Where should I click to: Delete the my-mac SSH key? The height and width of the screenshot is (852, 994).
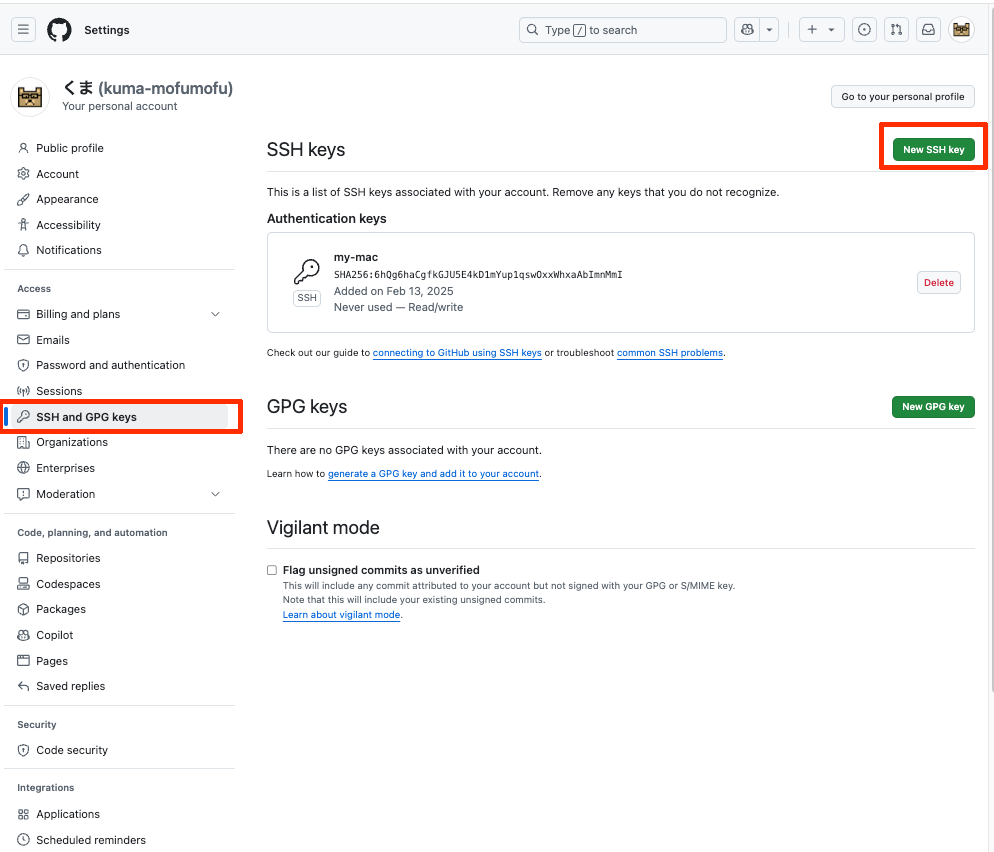tap(938, 283)
